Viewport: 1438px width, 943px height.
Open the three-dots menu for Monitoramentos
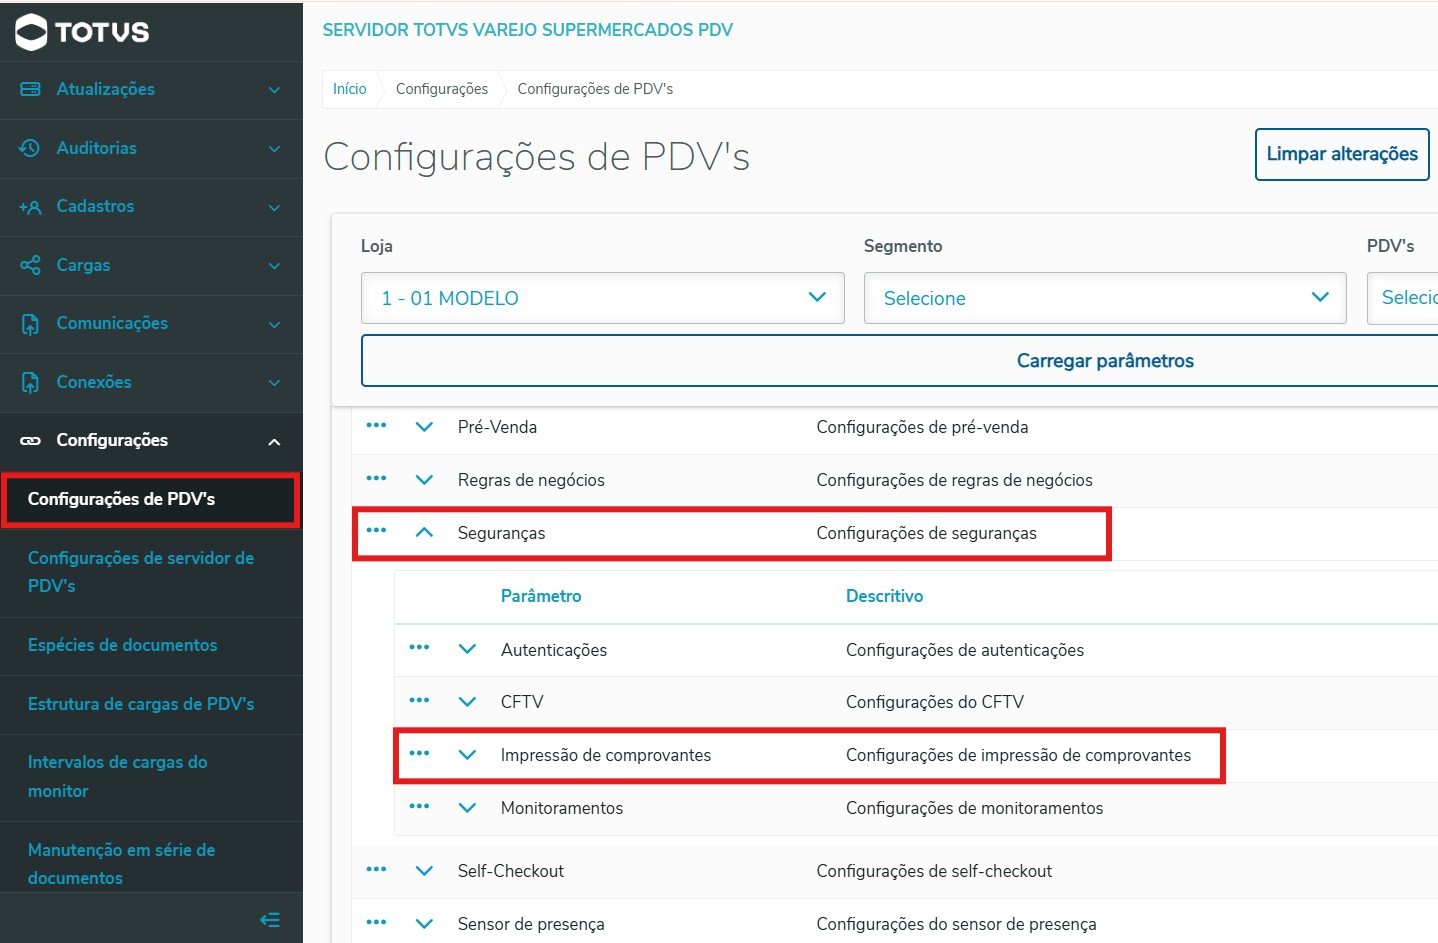[x=419, y=806]
